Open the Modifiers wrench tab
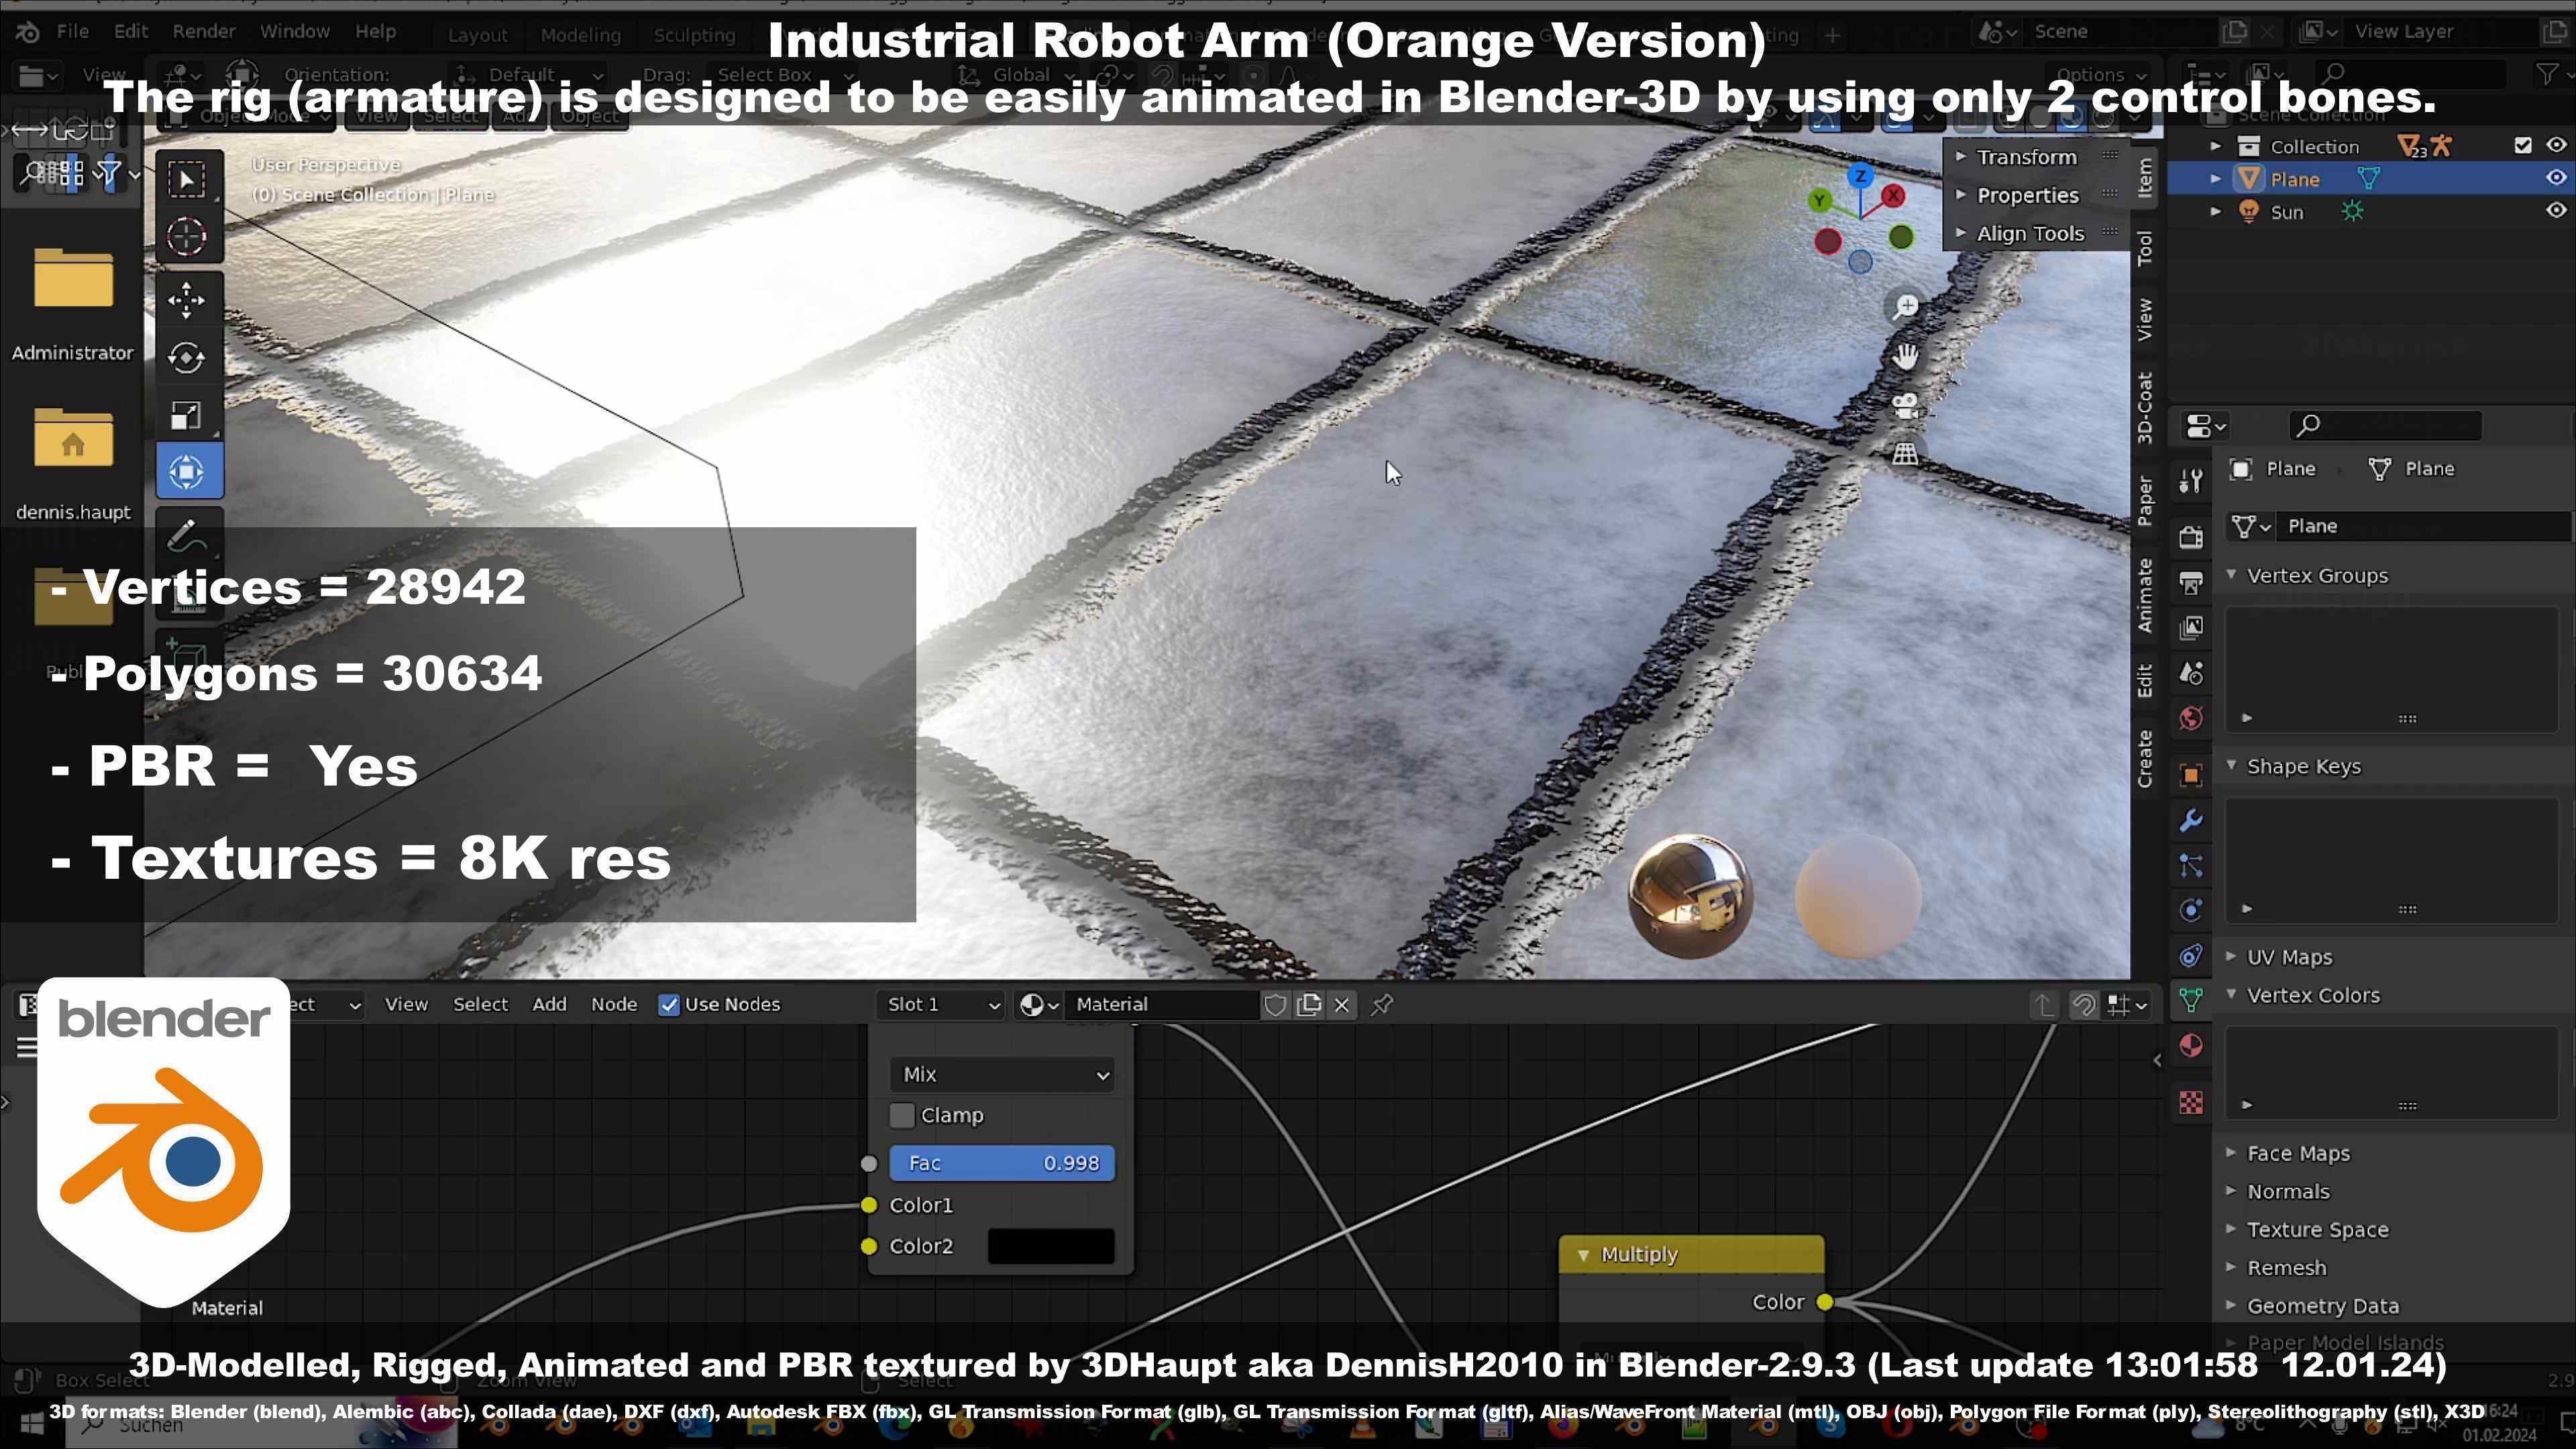The width and height of the screenshot is (2576, 1449). tap(2191, 821)
